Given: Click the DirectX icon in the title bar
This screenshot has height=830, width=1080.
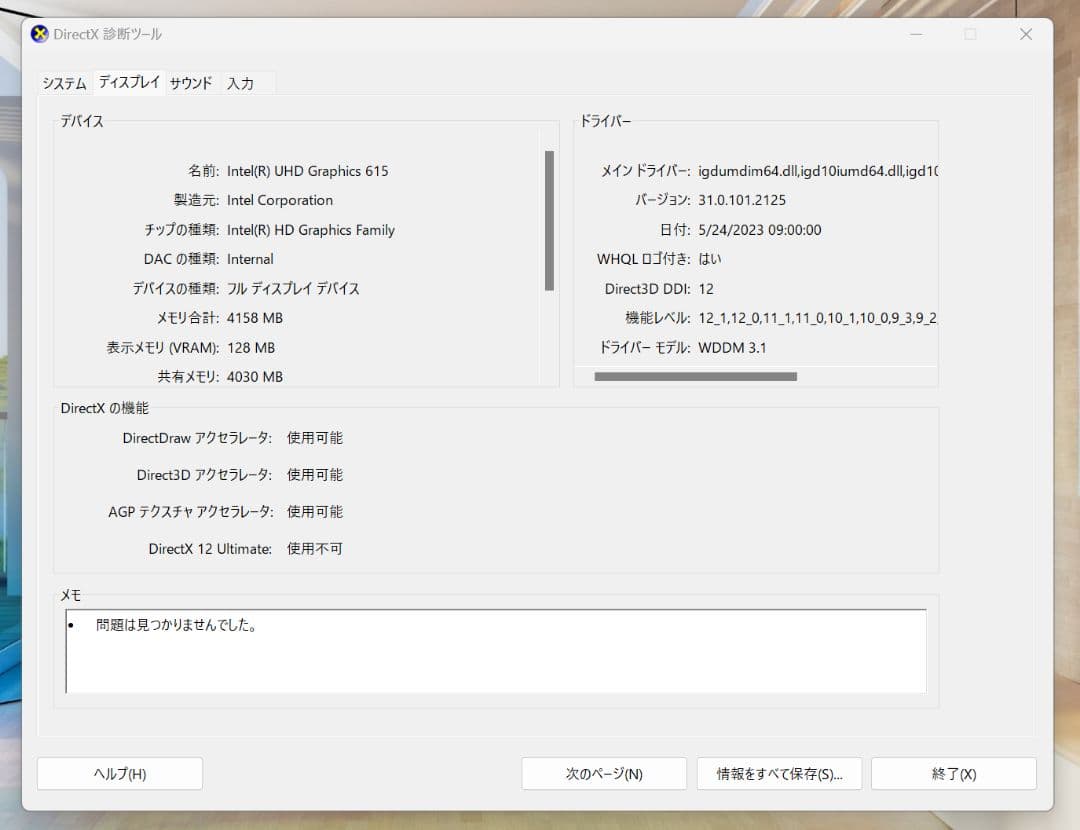Looking at the screenshot, I should click(40, 33).
